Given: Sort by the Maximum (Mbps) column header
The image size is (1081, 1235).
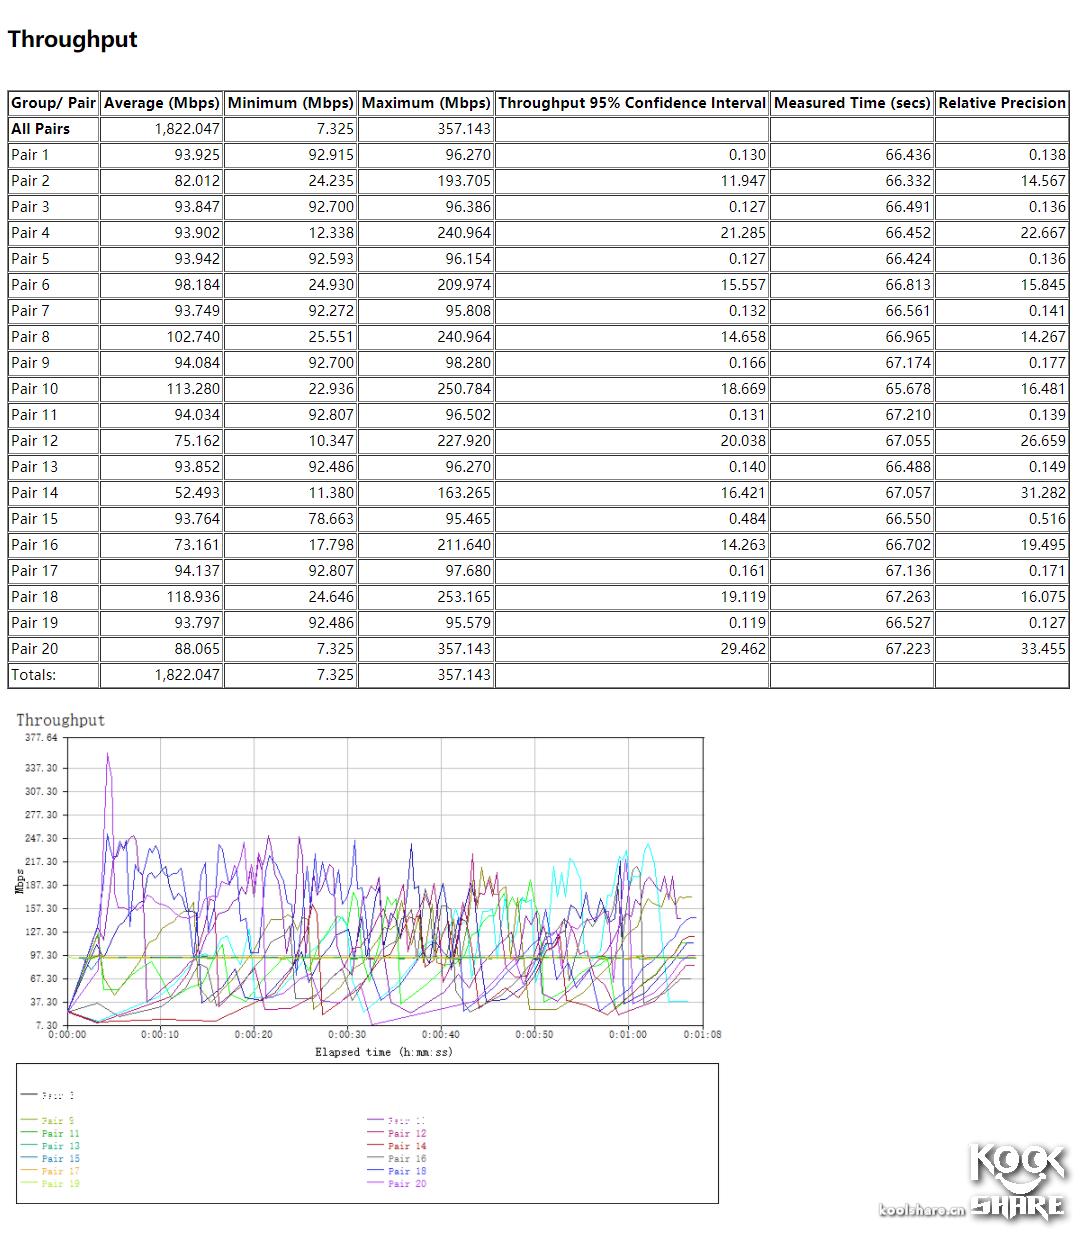Looking at the screenshot, I should pyautogui.click(x=426, y=102).
